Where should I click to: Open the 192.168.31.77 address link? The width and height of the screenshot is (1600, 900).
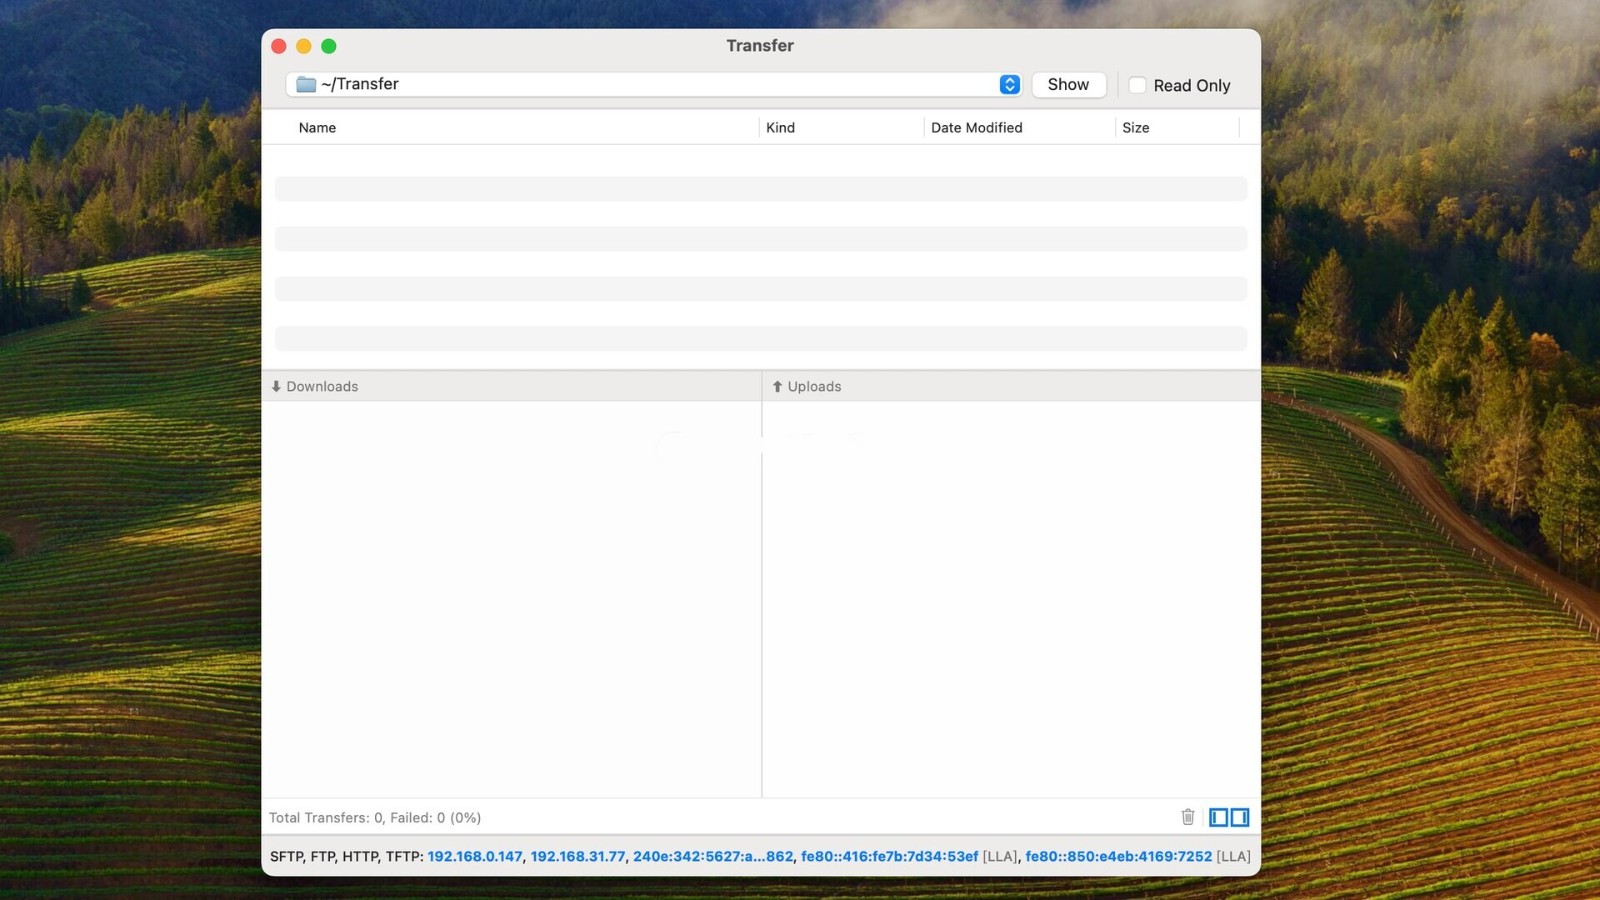coord(578,857)
